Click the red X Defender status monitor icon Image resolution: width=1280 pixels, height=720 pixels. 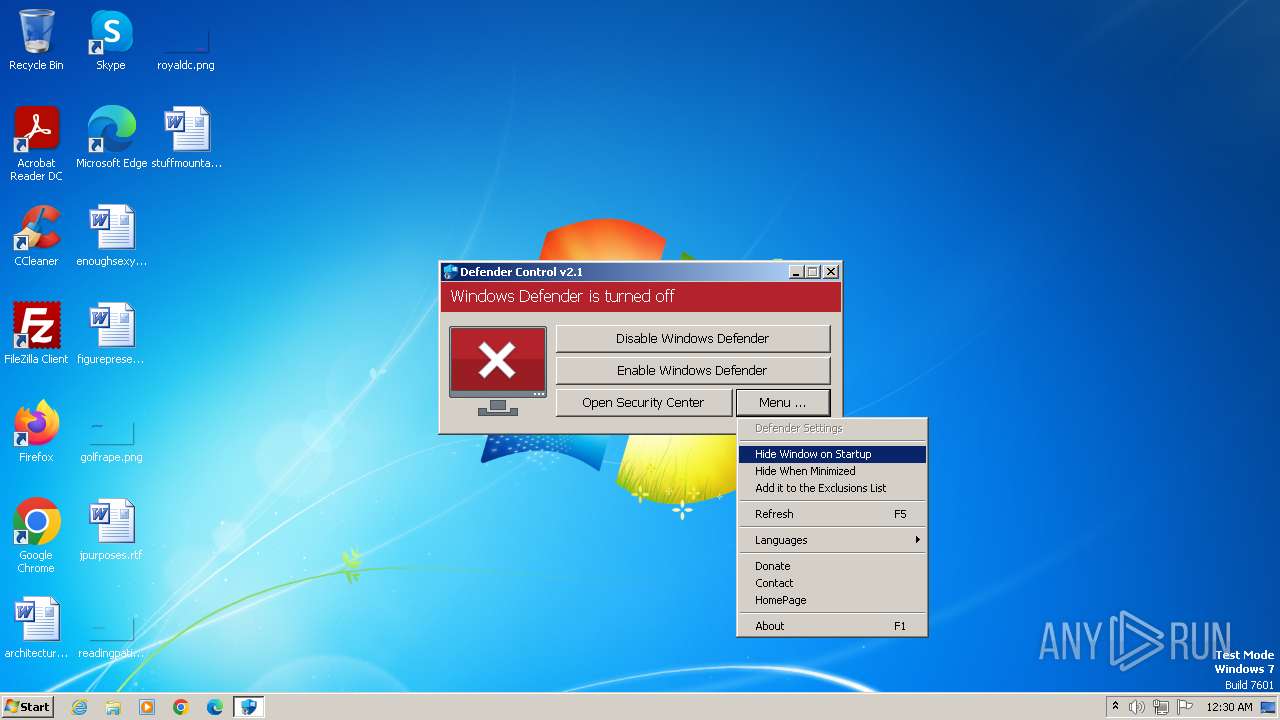tap(498, 370)
